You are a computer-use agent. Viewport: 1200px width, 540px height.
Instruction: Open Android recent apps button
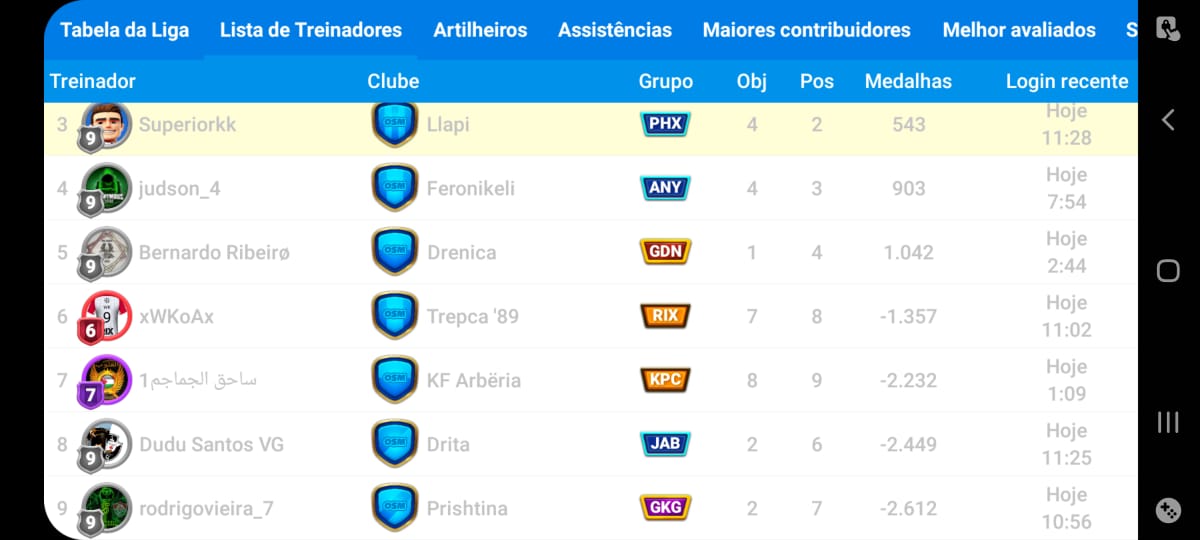[1168, 422]
